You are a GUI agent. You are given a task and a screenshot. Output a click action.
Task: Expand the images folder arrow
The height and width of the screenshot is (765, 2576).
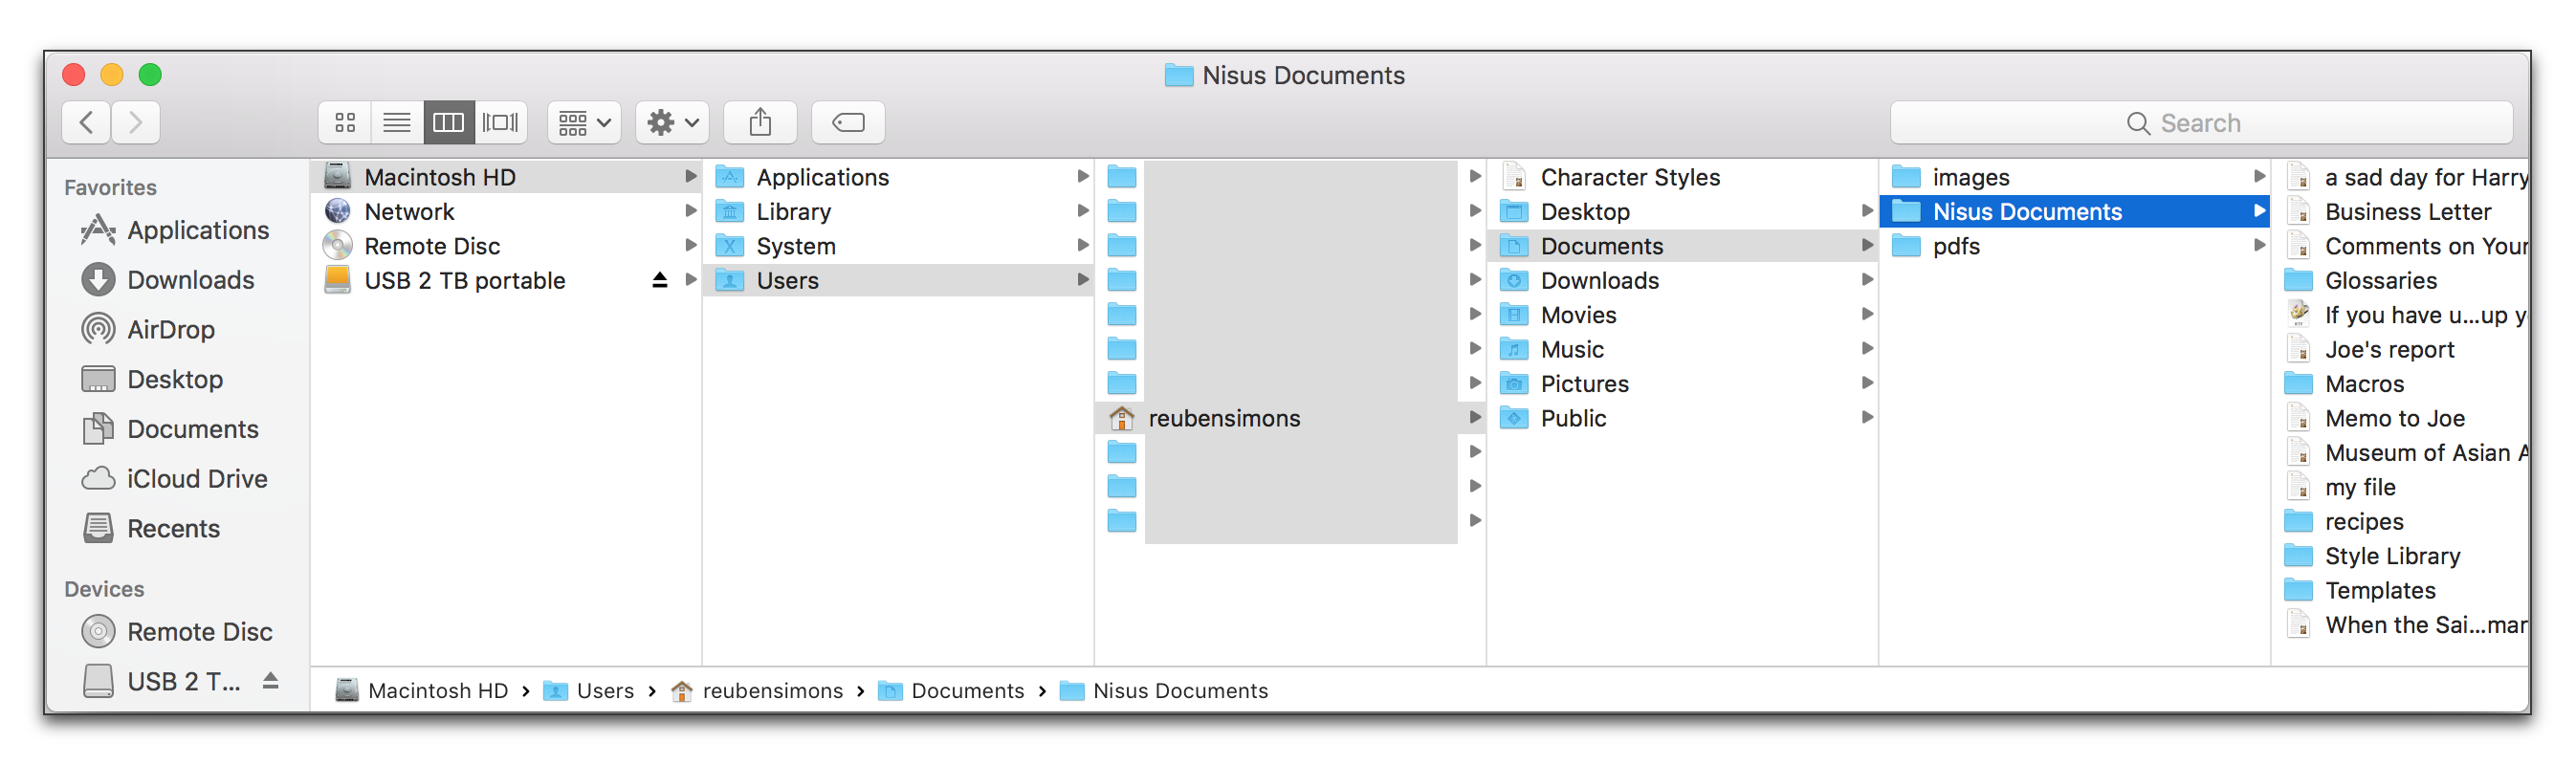(2258, 177)
